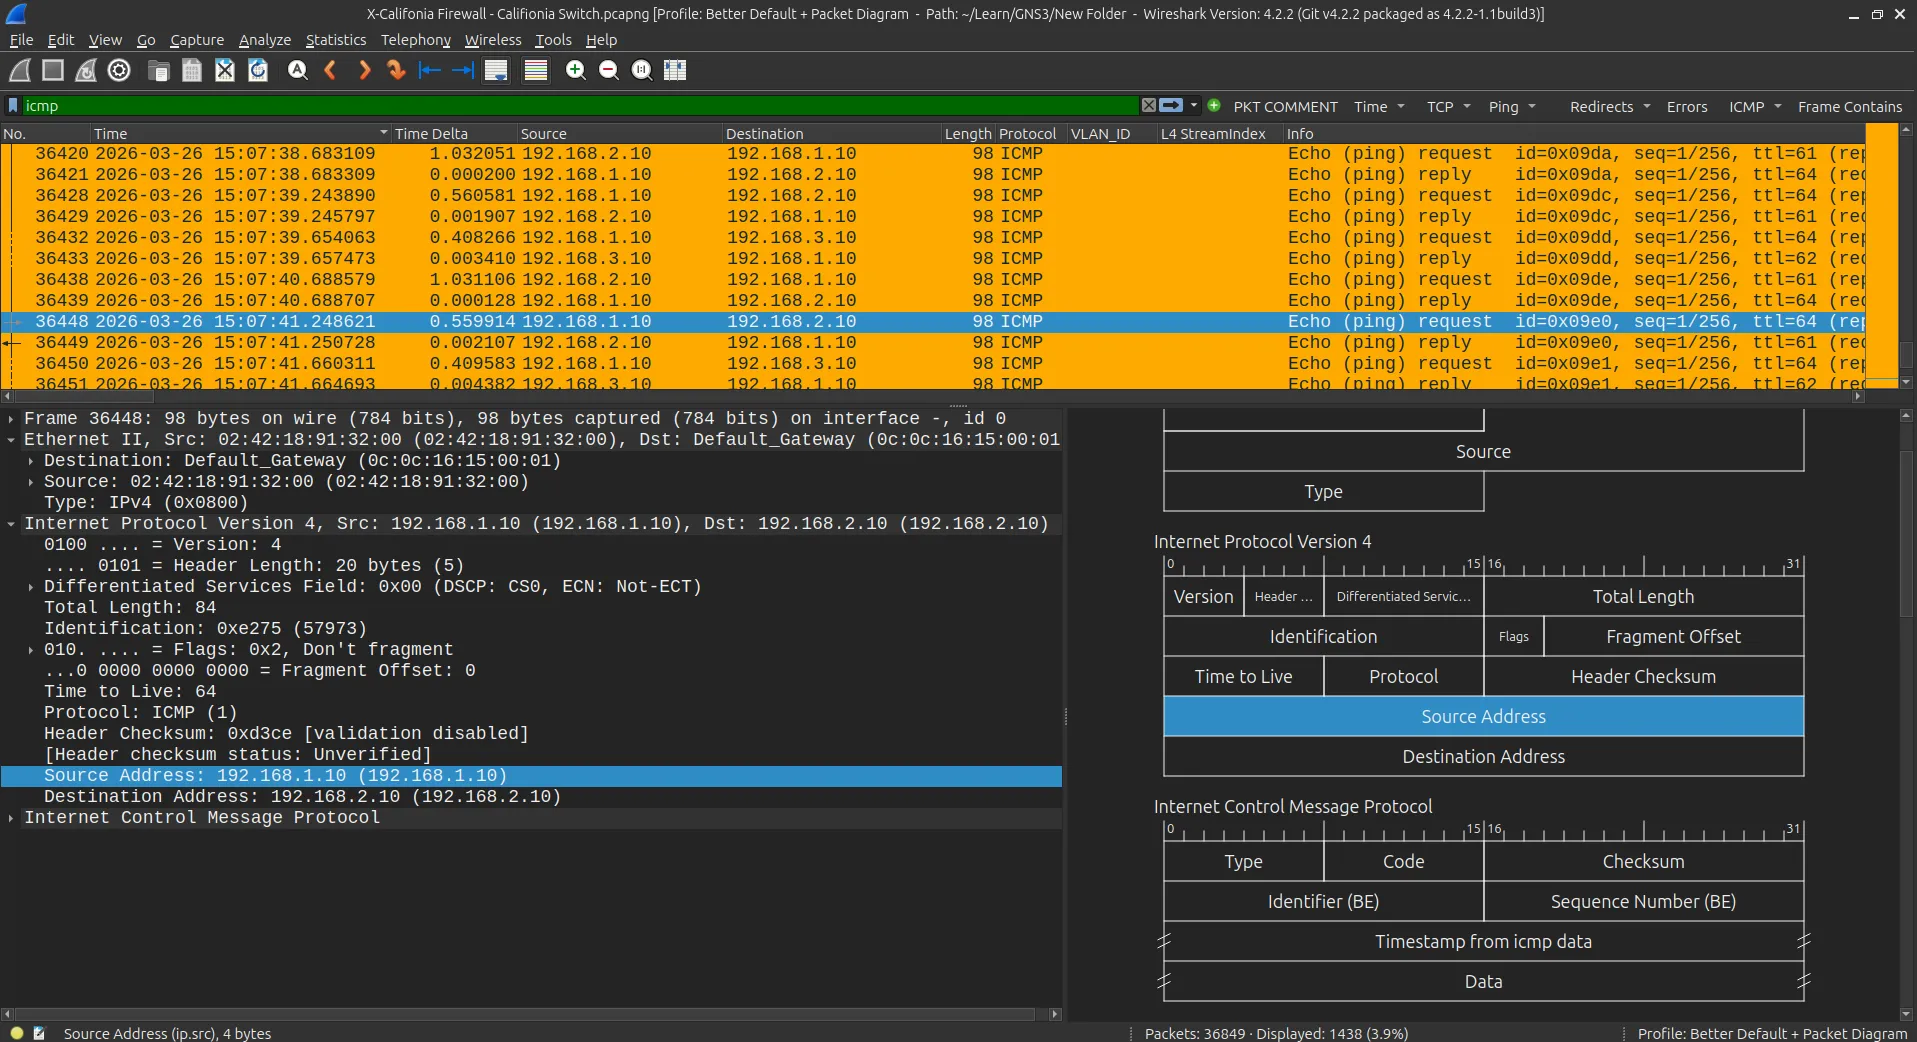Apply the Errors filter button

1687,107
